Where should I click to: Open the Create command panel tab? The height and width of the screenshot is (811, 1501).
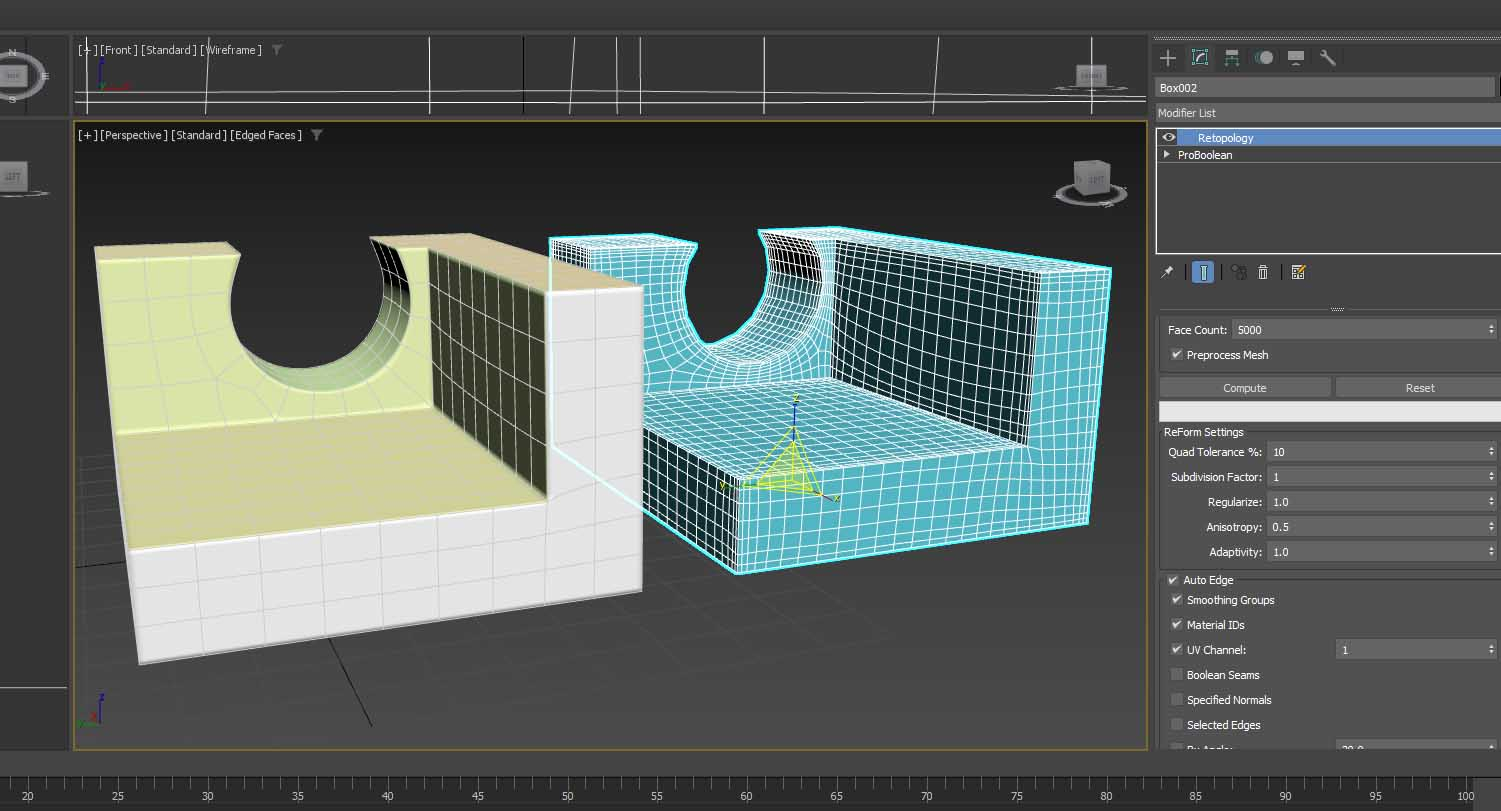coord(1168,58)
